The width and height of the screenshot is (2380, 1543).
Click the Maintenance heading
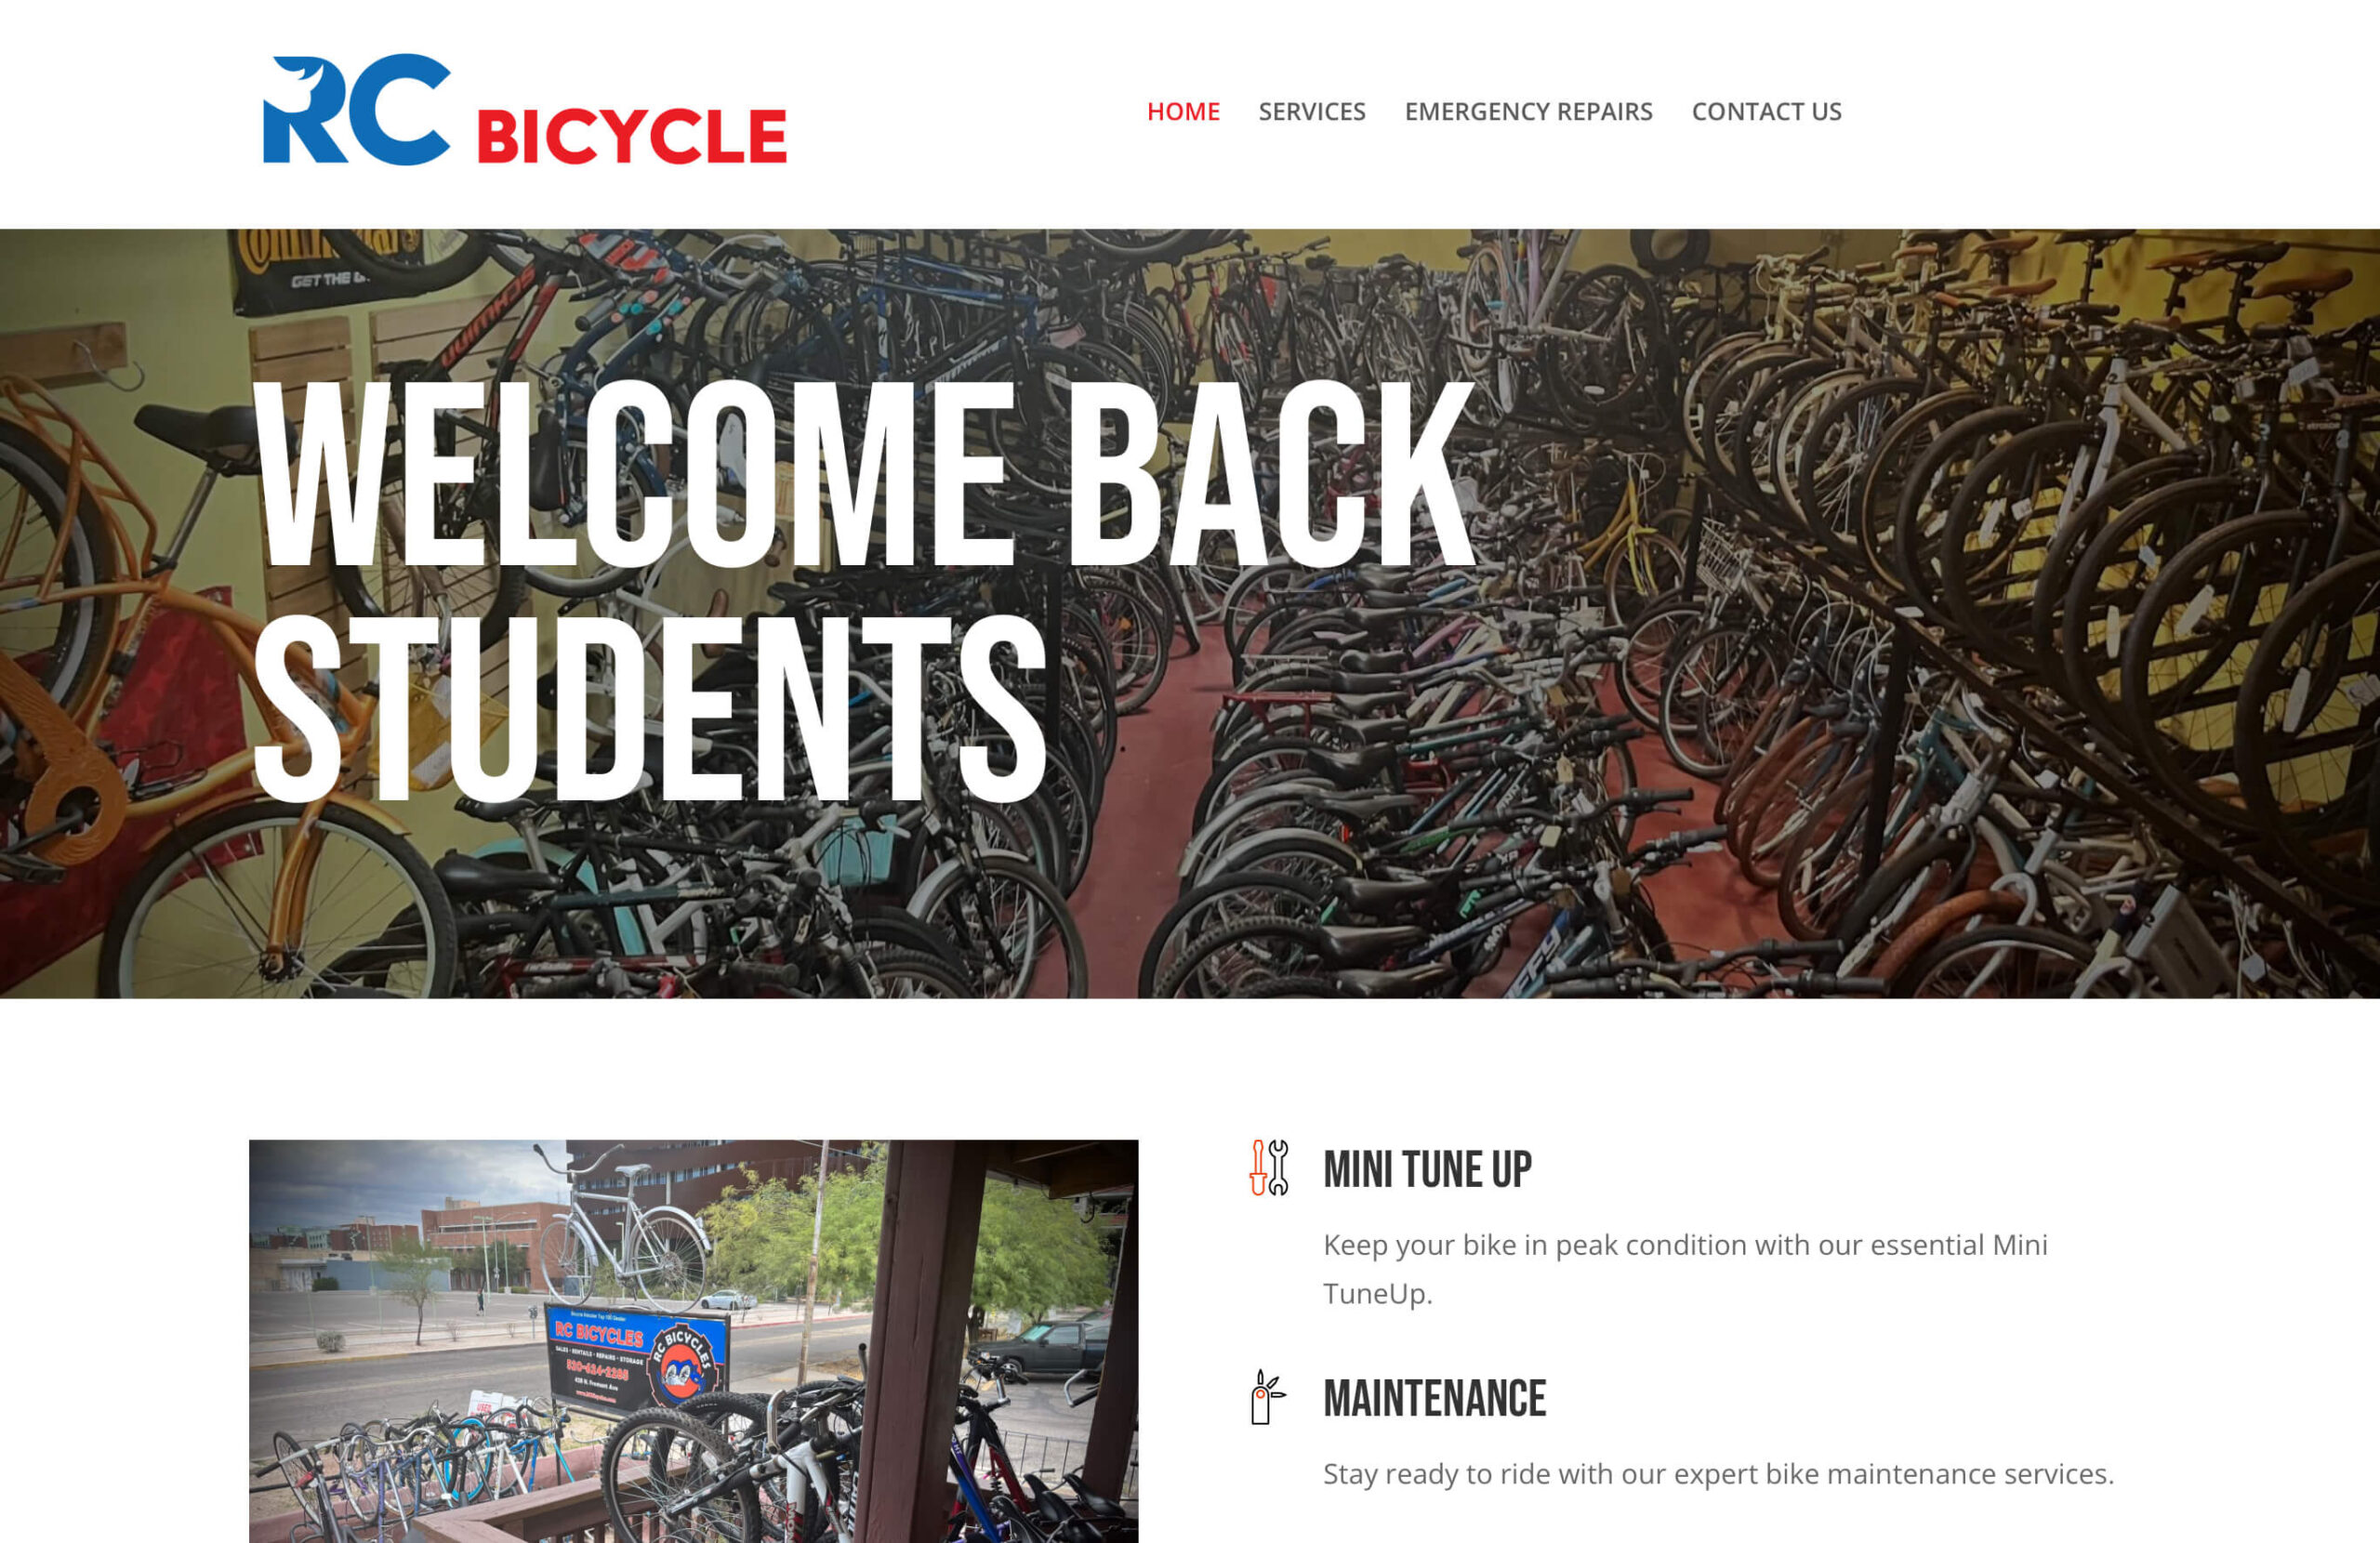point(1434,1398)
